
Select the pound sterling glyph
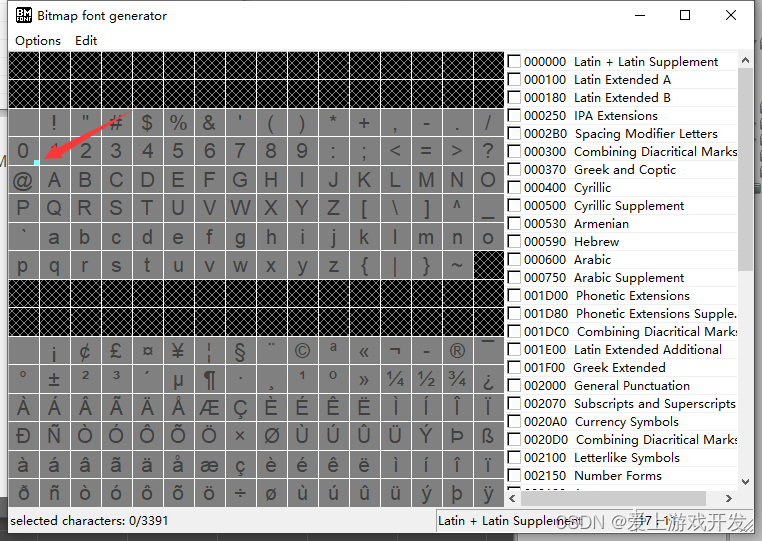click(x=116, y=351)
